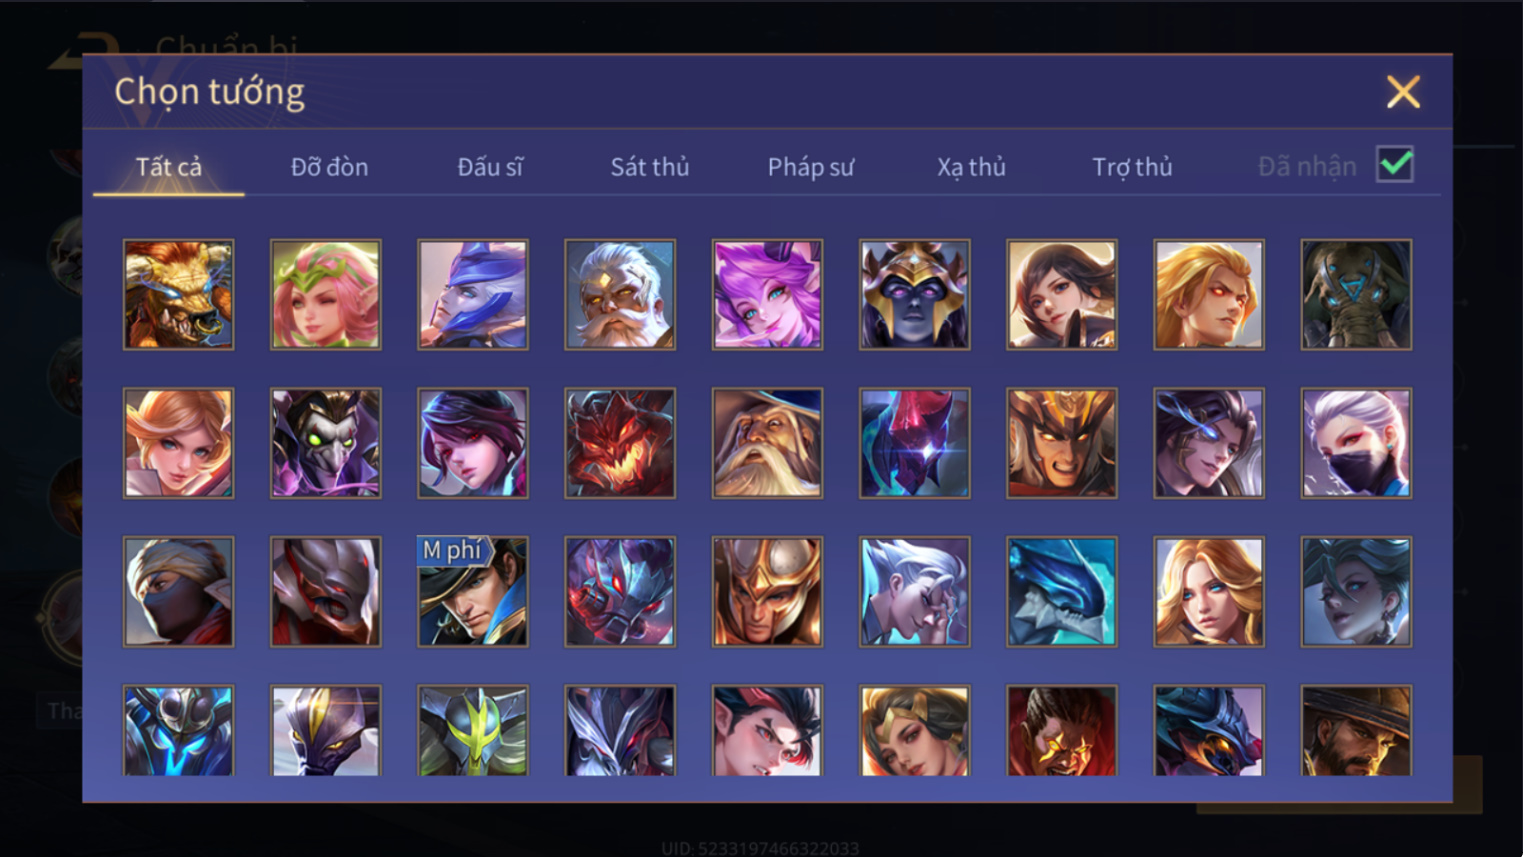Close the 'Chọn tướng' dialog
1523x857 pixels.
[1403, 92]
